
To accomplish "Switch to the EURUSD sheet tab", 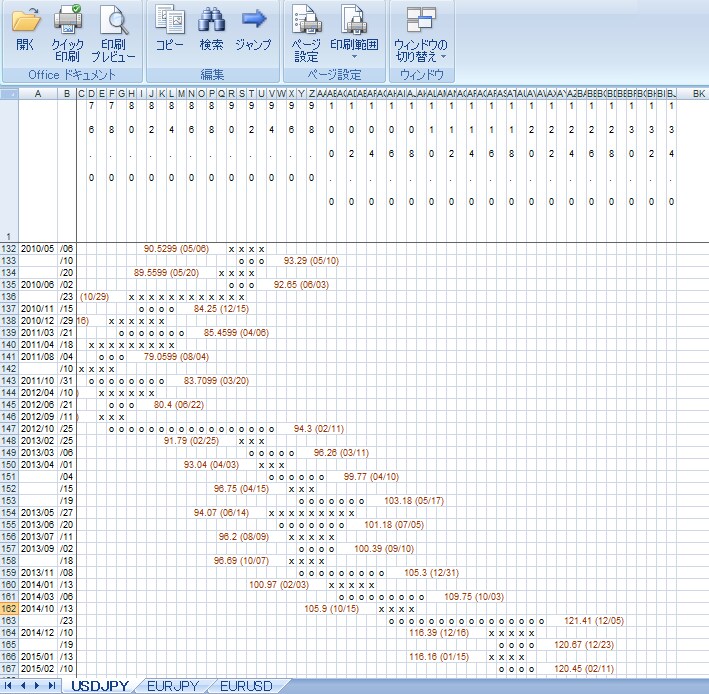I will (x=246, y=686).
